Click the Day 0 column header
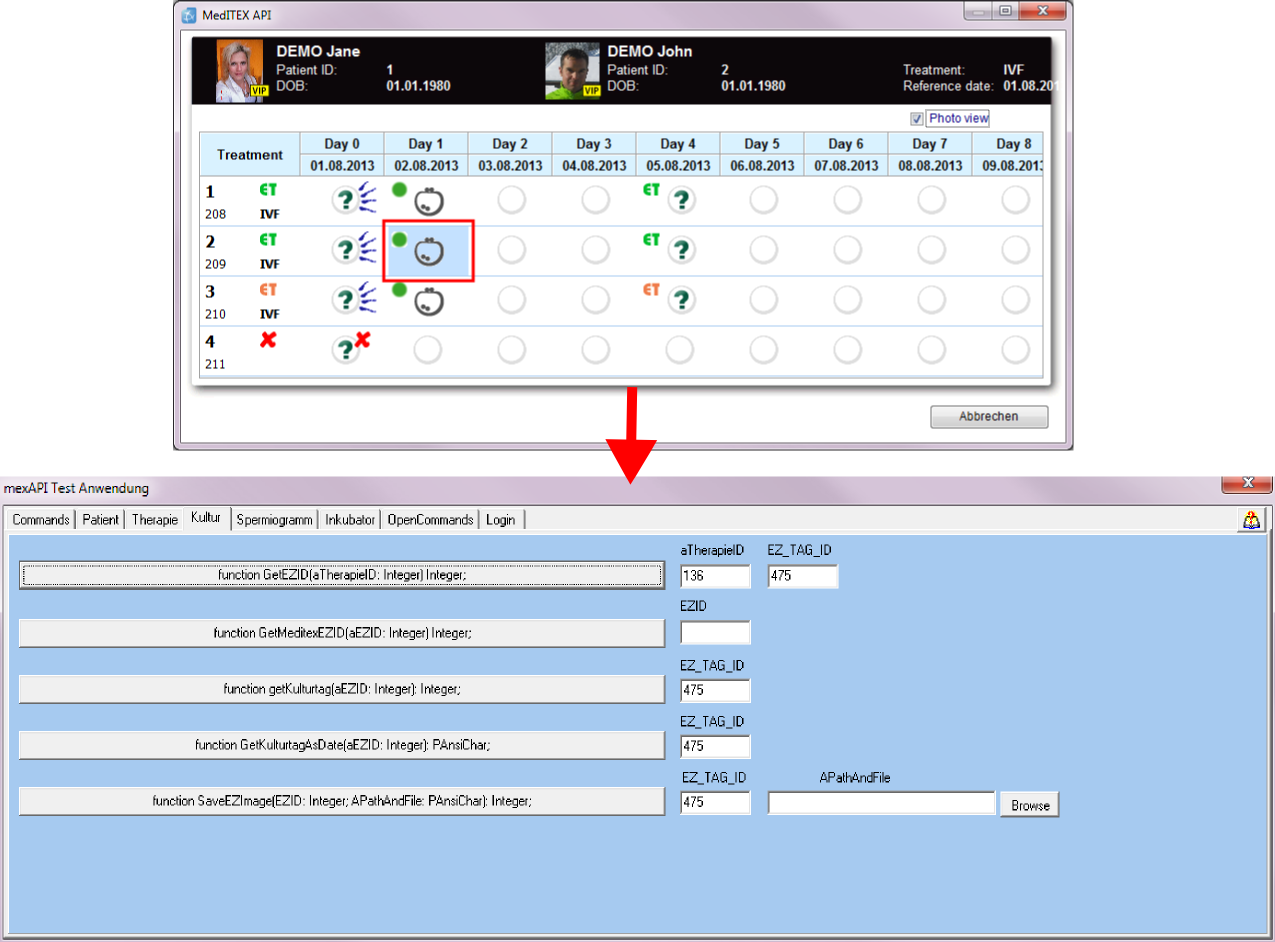 tap(342, 144)
